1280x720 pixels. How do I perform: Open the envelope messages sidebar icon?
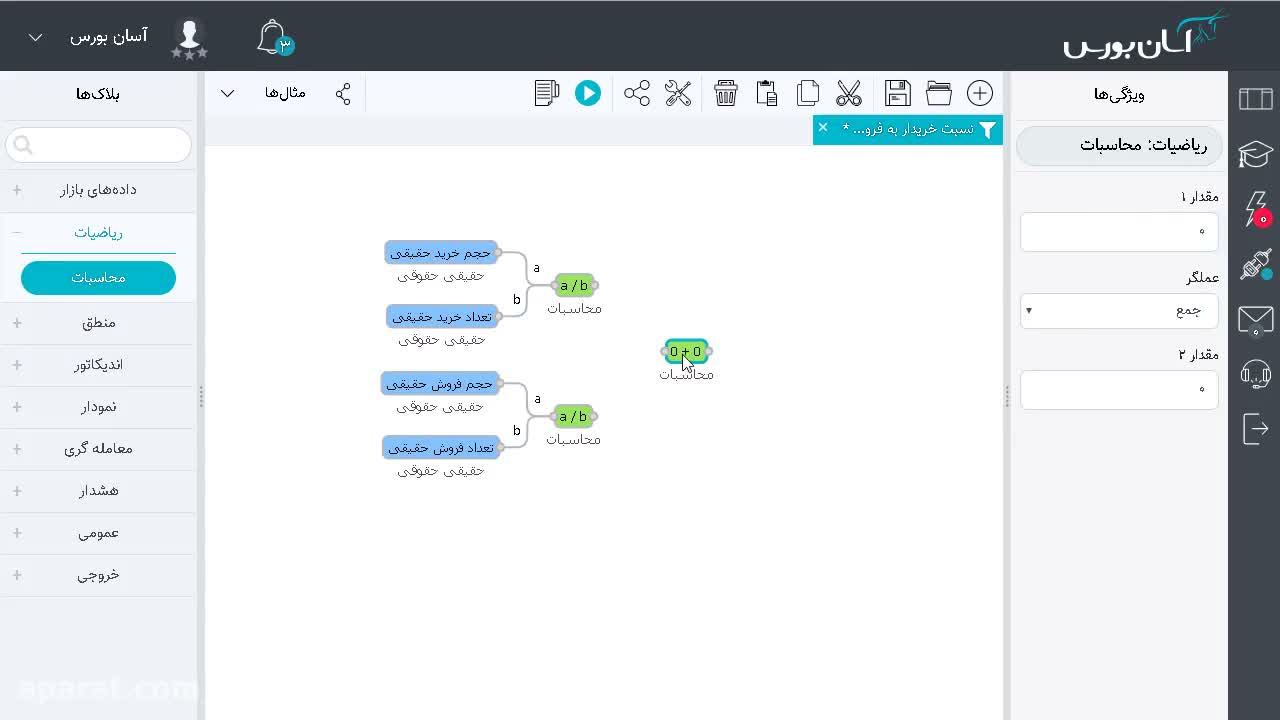pos(1255,320)
